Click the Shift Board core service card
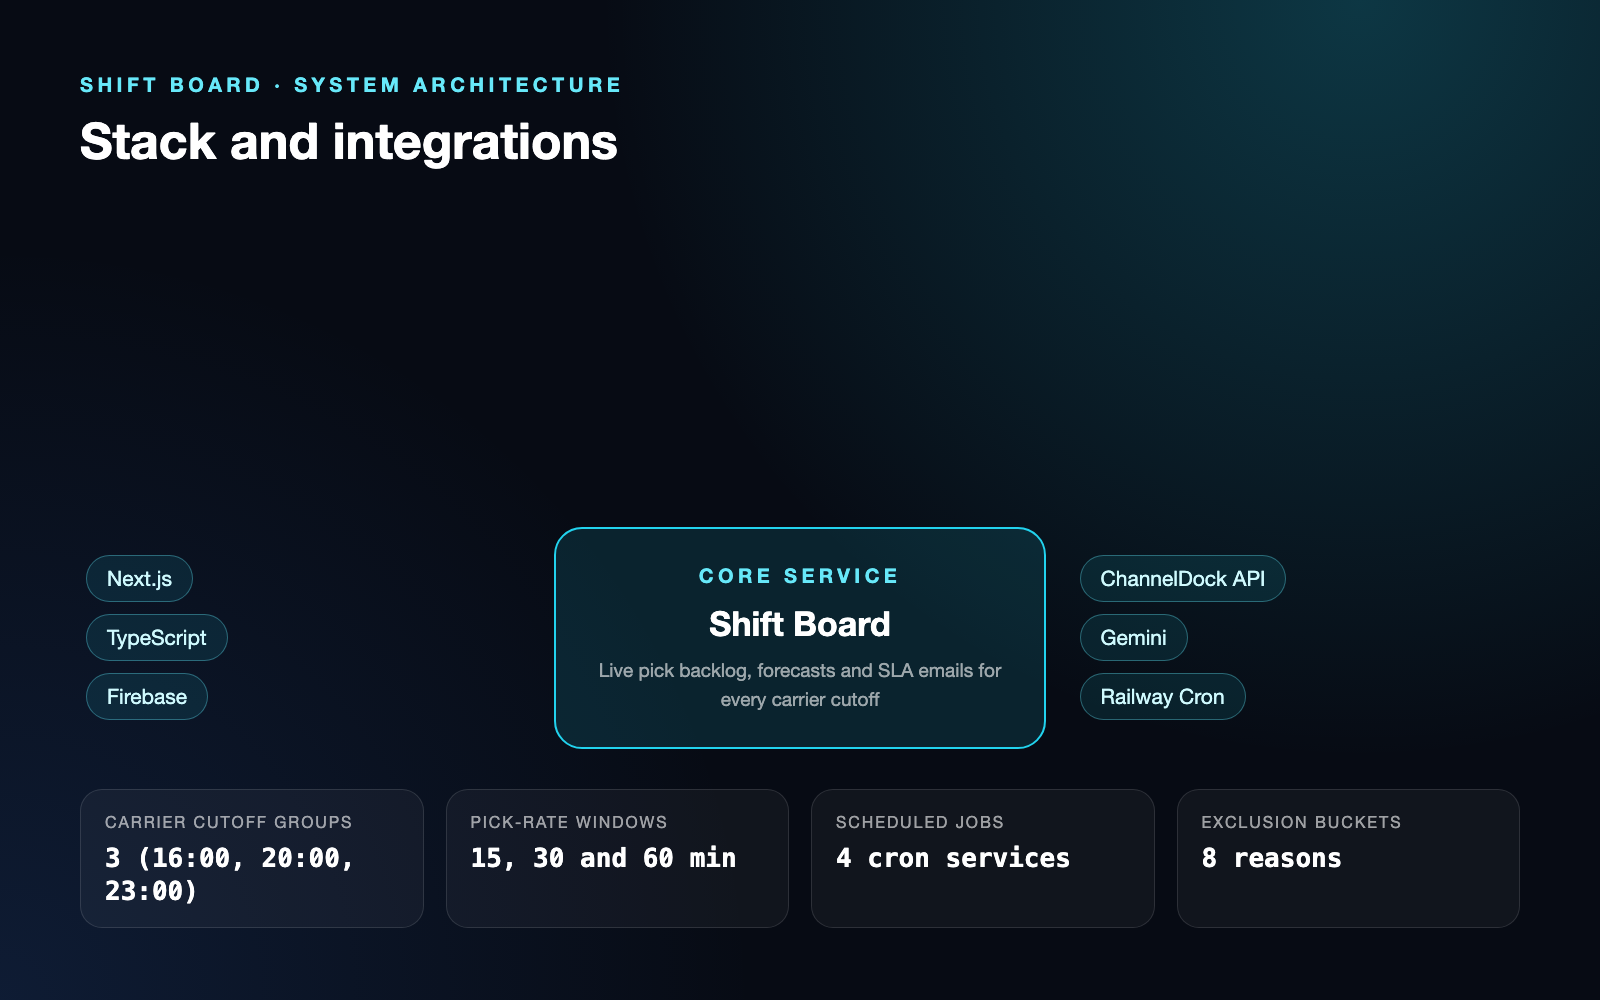The width and height of the screenshot is (1600, 1000). point(800,638)
